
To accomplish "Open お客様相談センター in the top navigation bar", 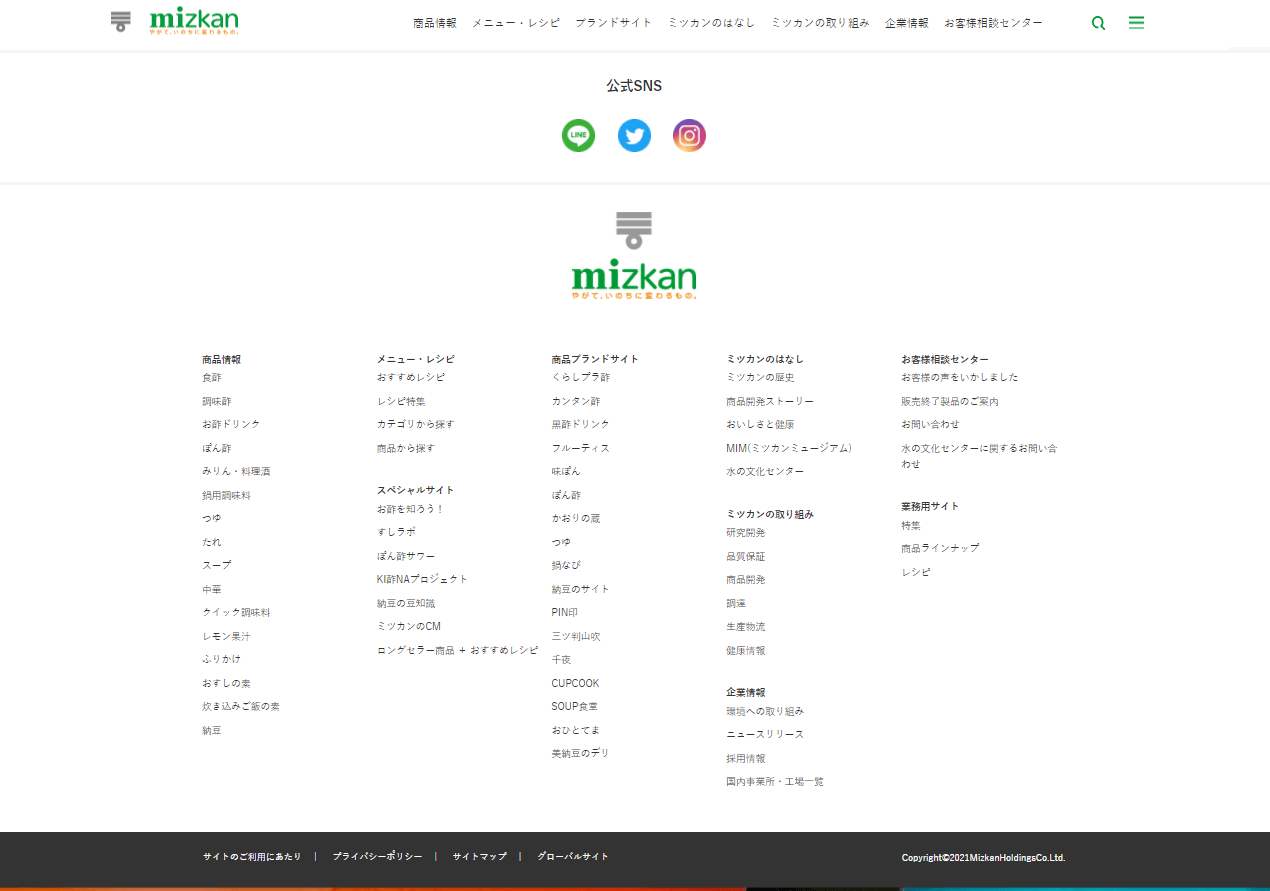I will [993, 23].
